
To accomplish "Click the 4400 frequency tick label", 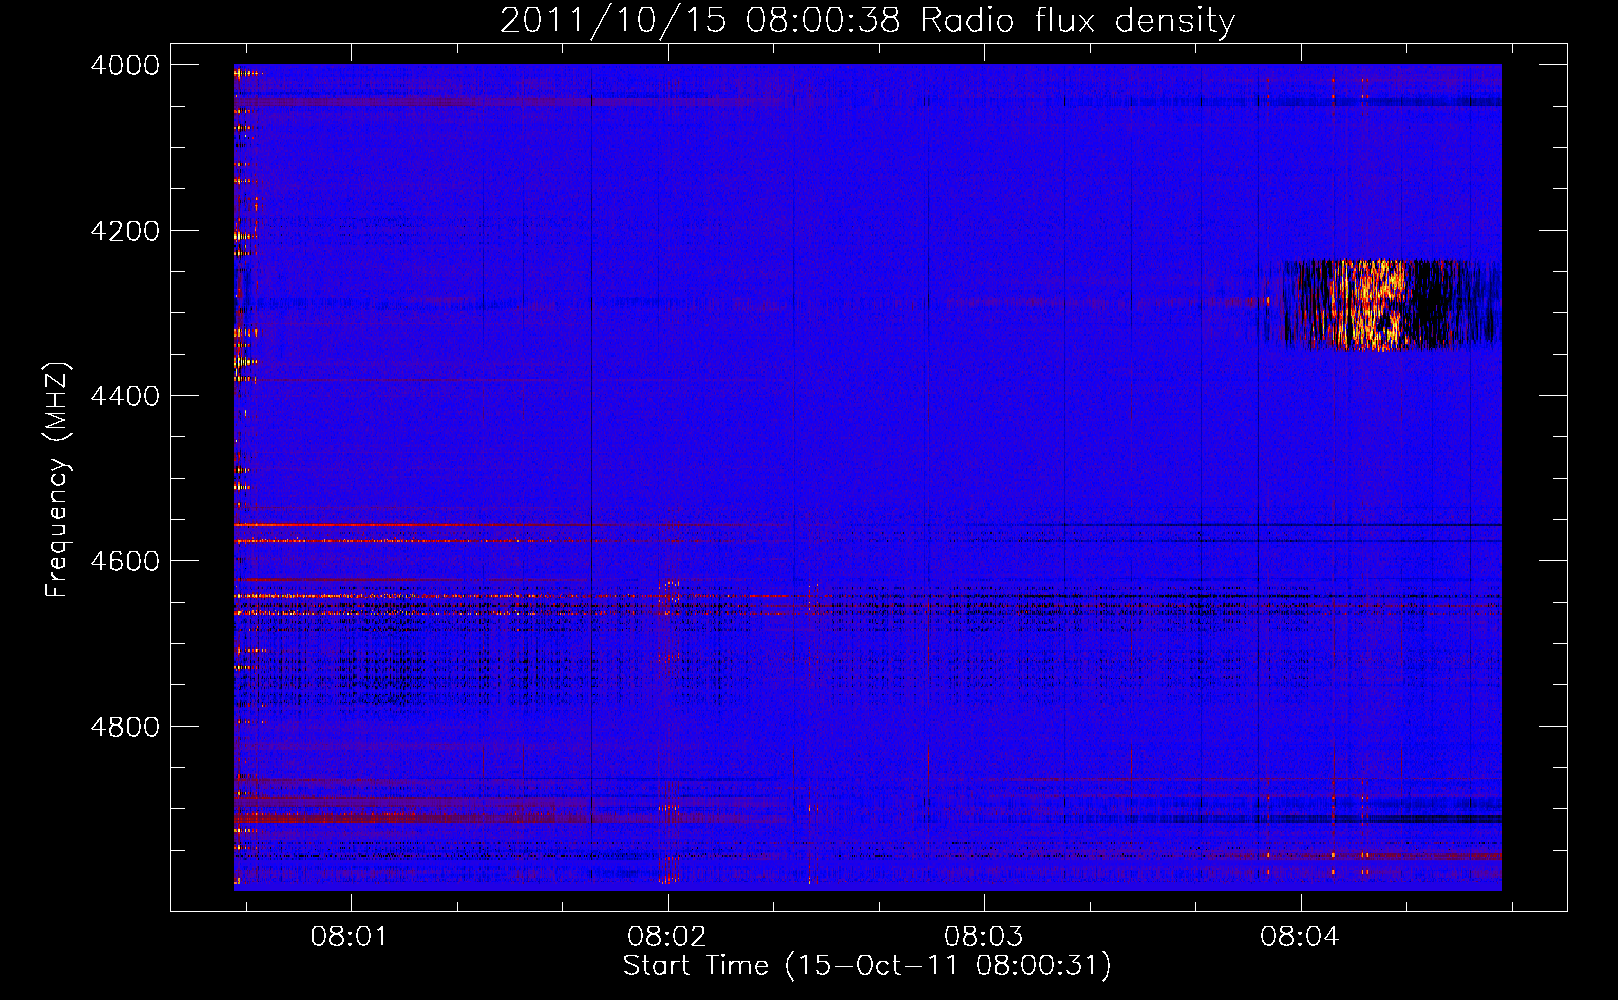I will (125, 396).
